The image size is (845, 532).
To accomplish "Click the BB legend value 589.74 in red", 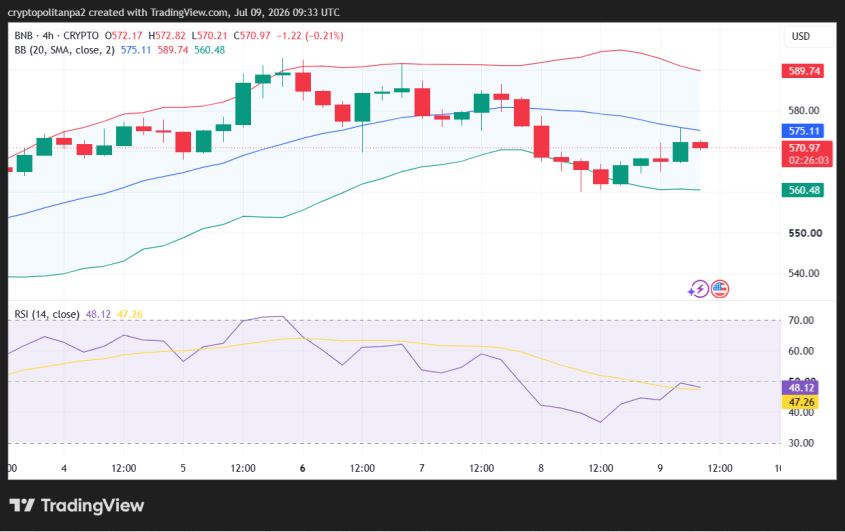I will click(173, 50).
